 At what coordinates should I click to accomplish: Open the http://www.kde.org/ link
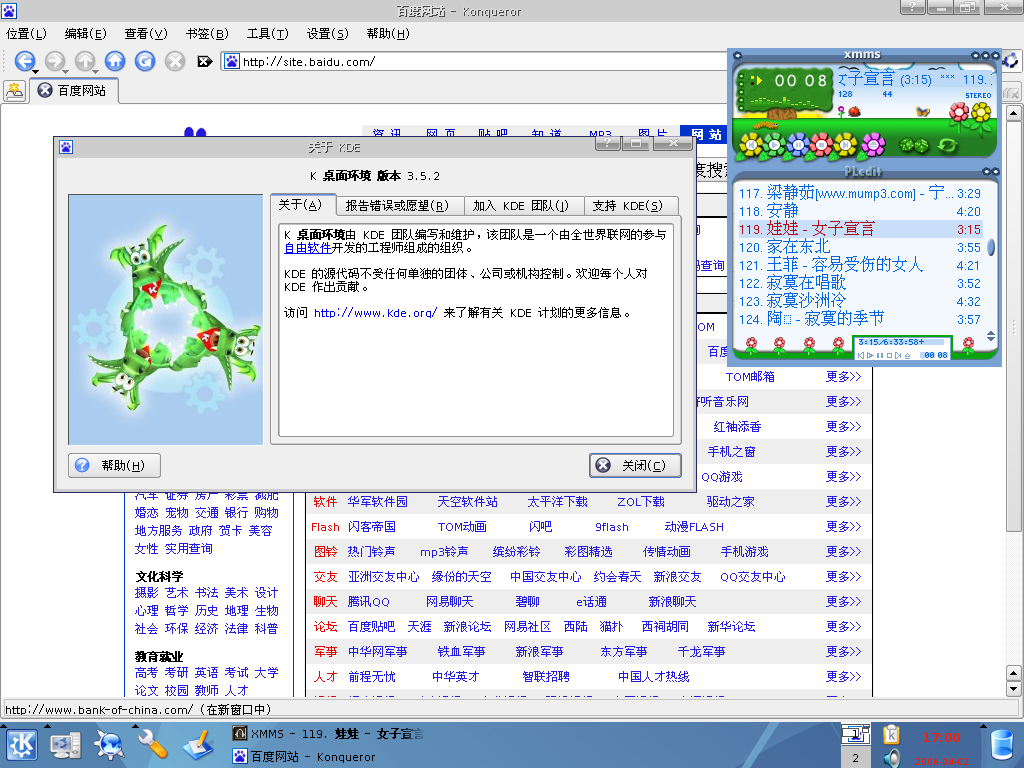tap(376, 313)
